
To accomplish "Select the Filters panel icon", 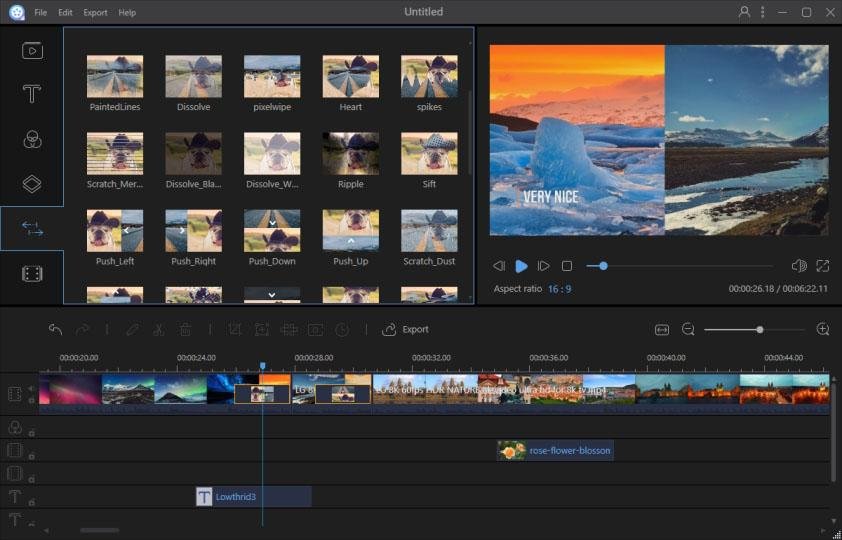I will pyautogui.click(x=32, y=140).
